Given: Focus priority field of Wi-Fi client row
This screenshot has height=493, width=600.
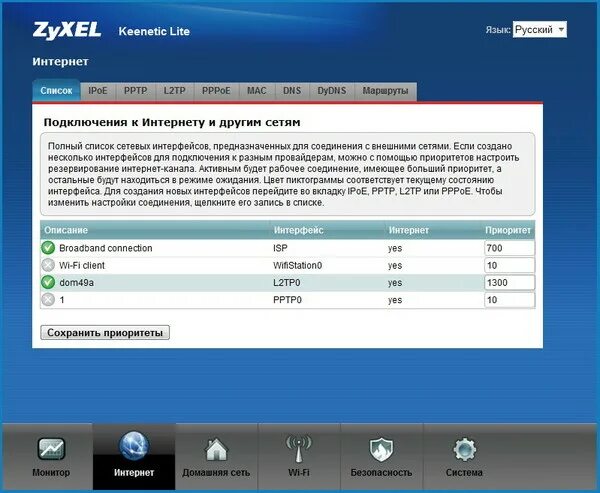Looking at the screenshot, I should [509, 265].
